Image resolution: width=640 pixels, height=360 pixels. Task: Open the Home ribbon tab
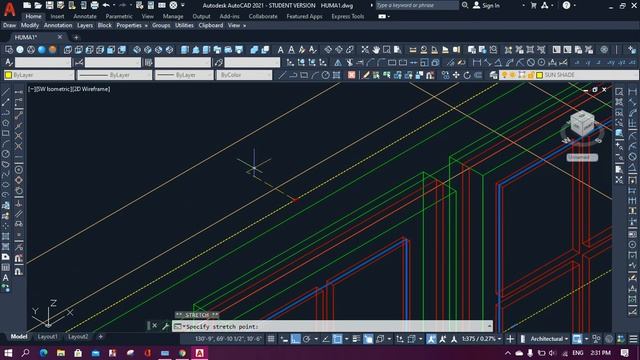pyautogui.click(x=33, y=16)
